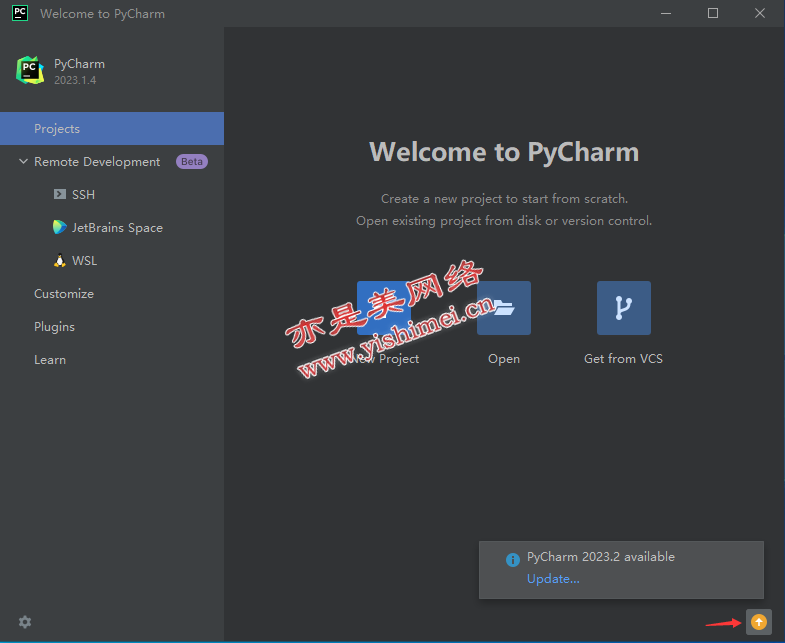785x643 pixels.
Task: Click the Get from VCS branch icon
Action: [x=624, y=307]
